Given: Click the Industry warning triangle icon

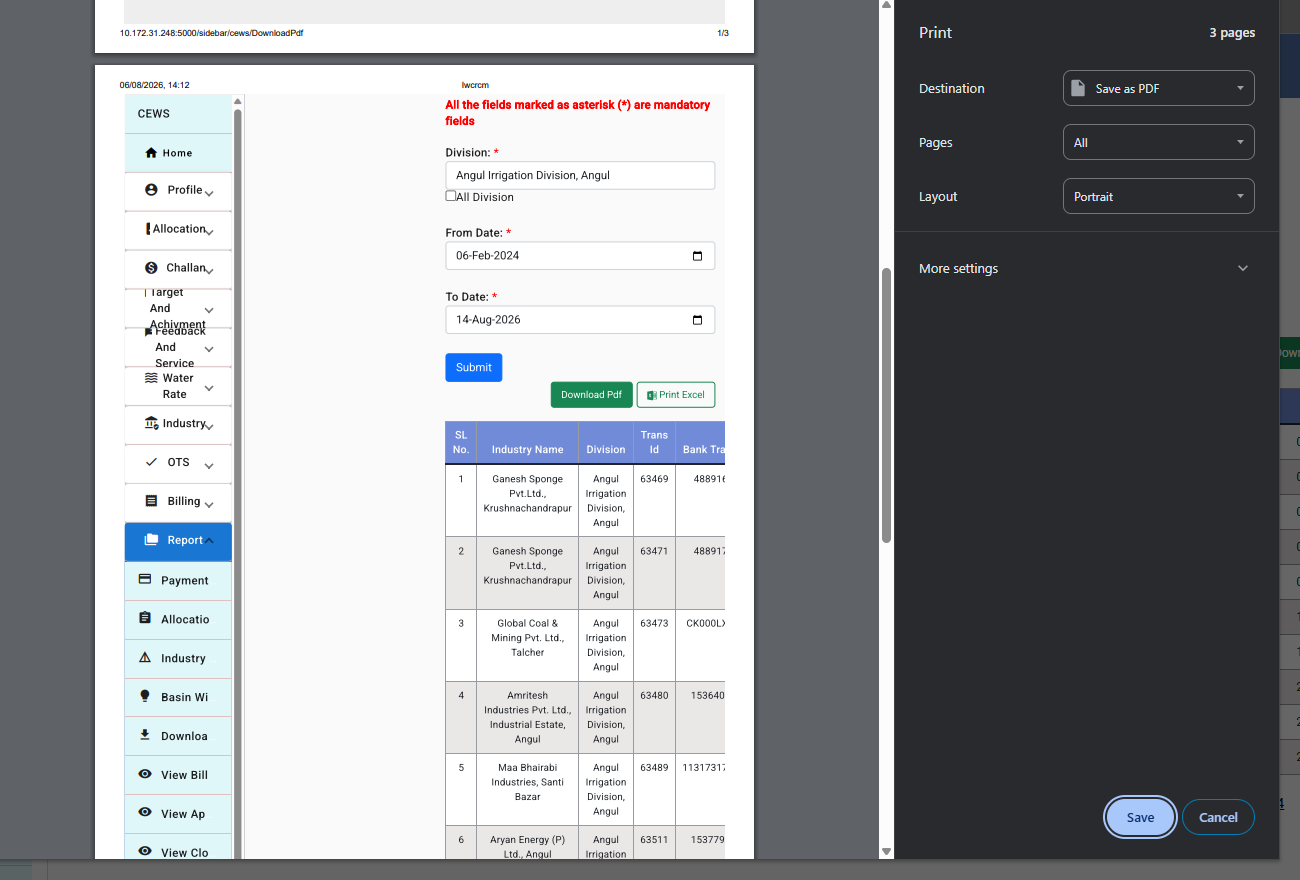Looking at the screenshot, I should [x=144, y=657].
